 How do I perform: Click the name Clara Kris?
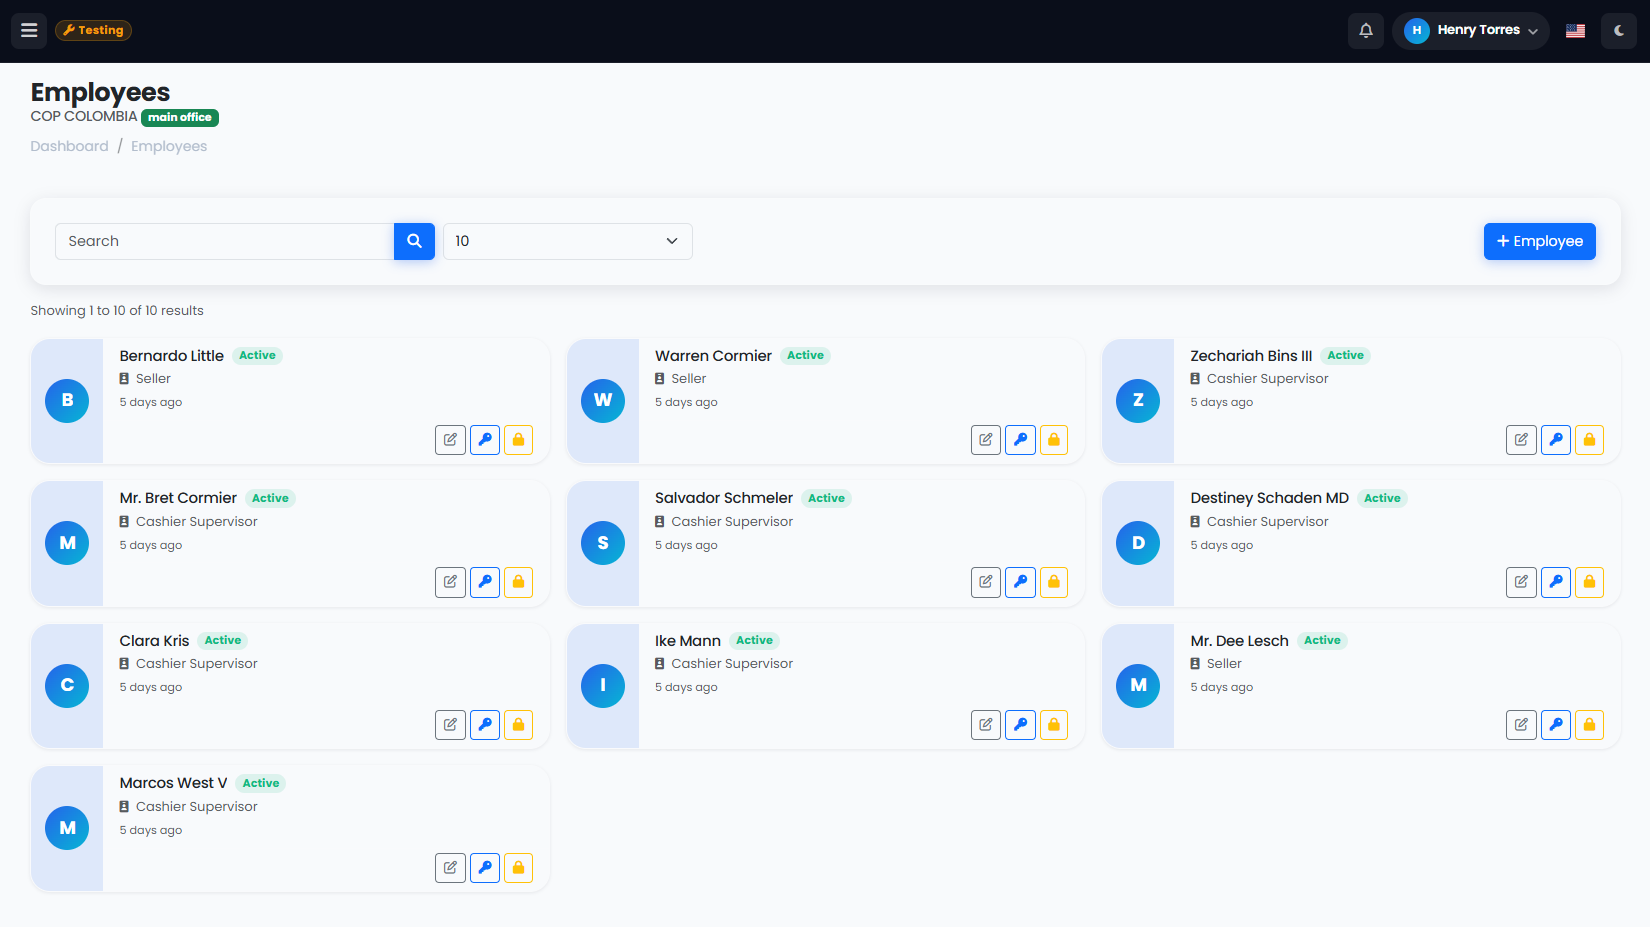pos(154,641)
